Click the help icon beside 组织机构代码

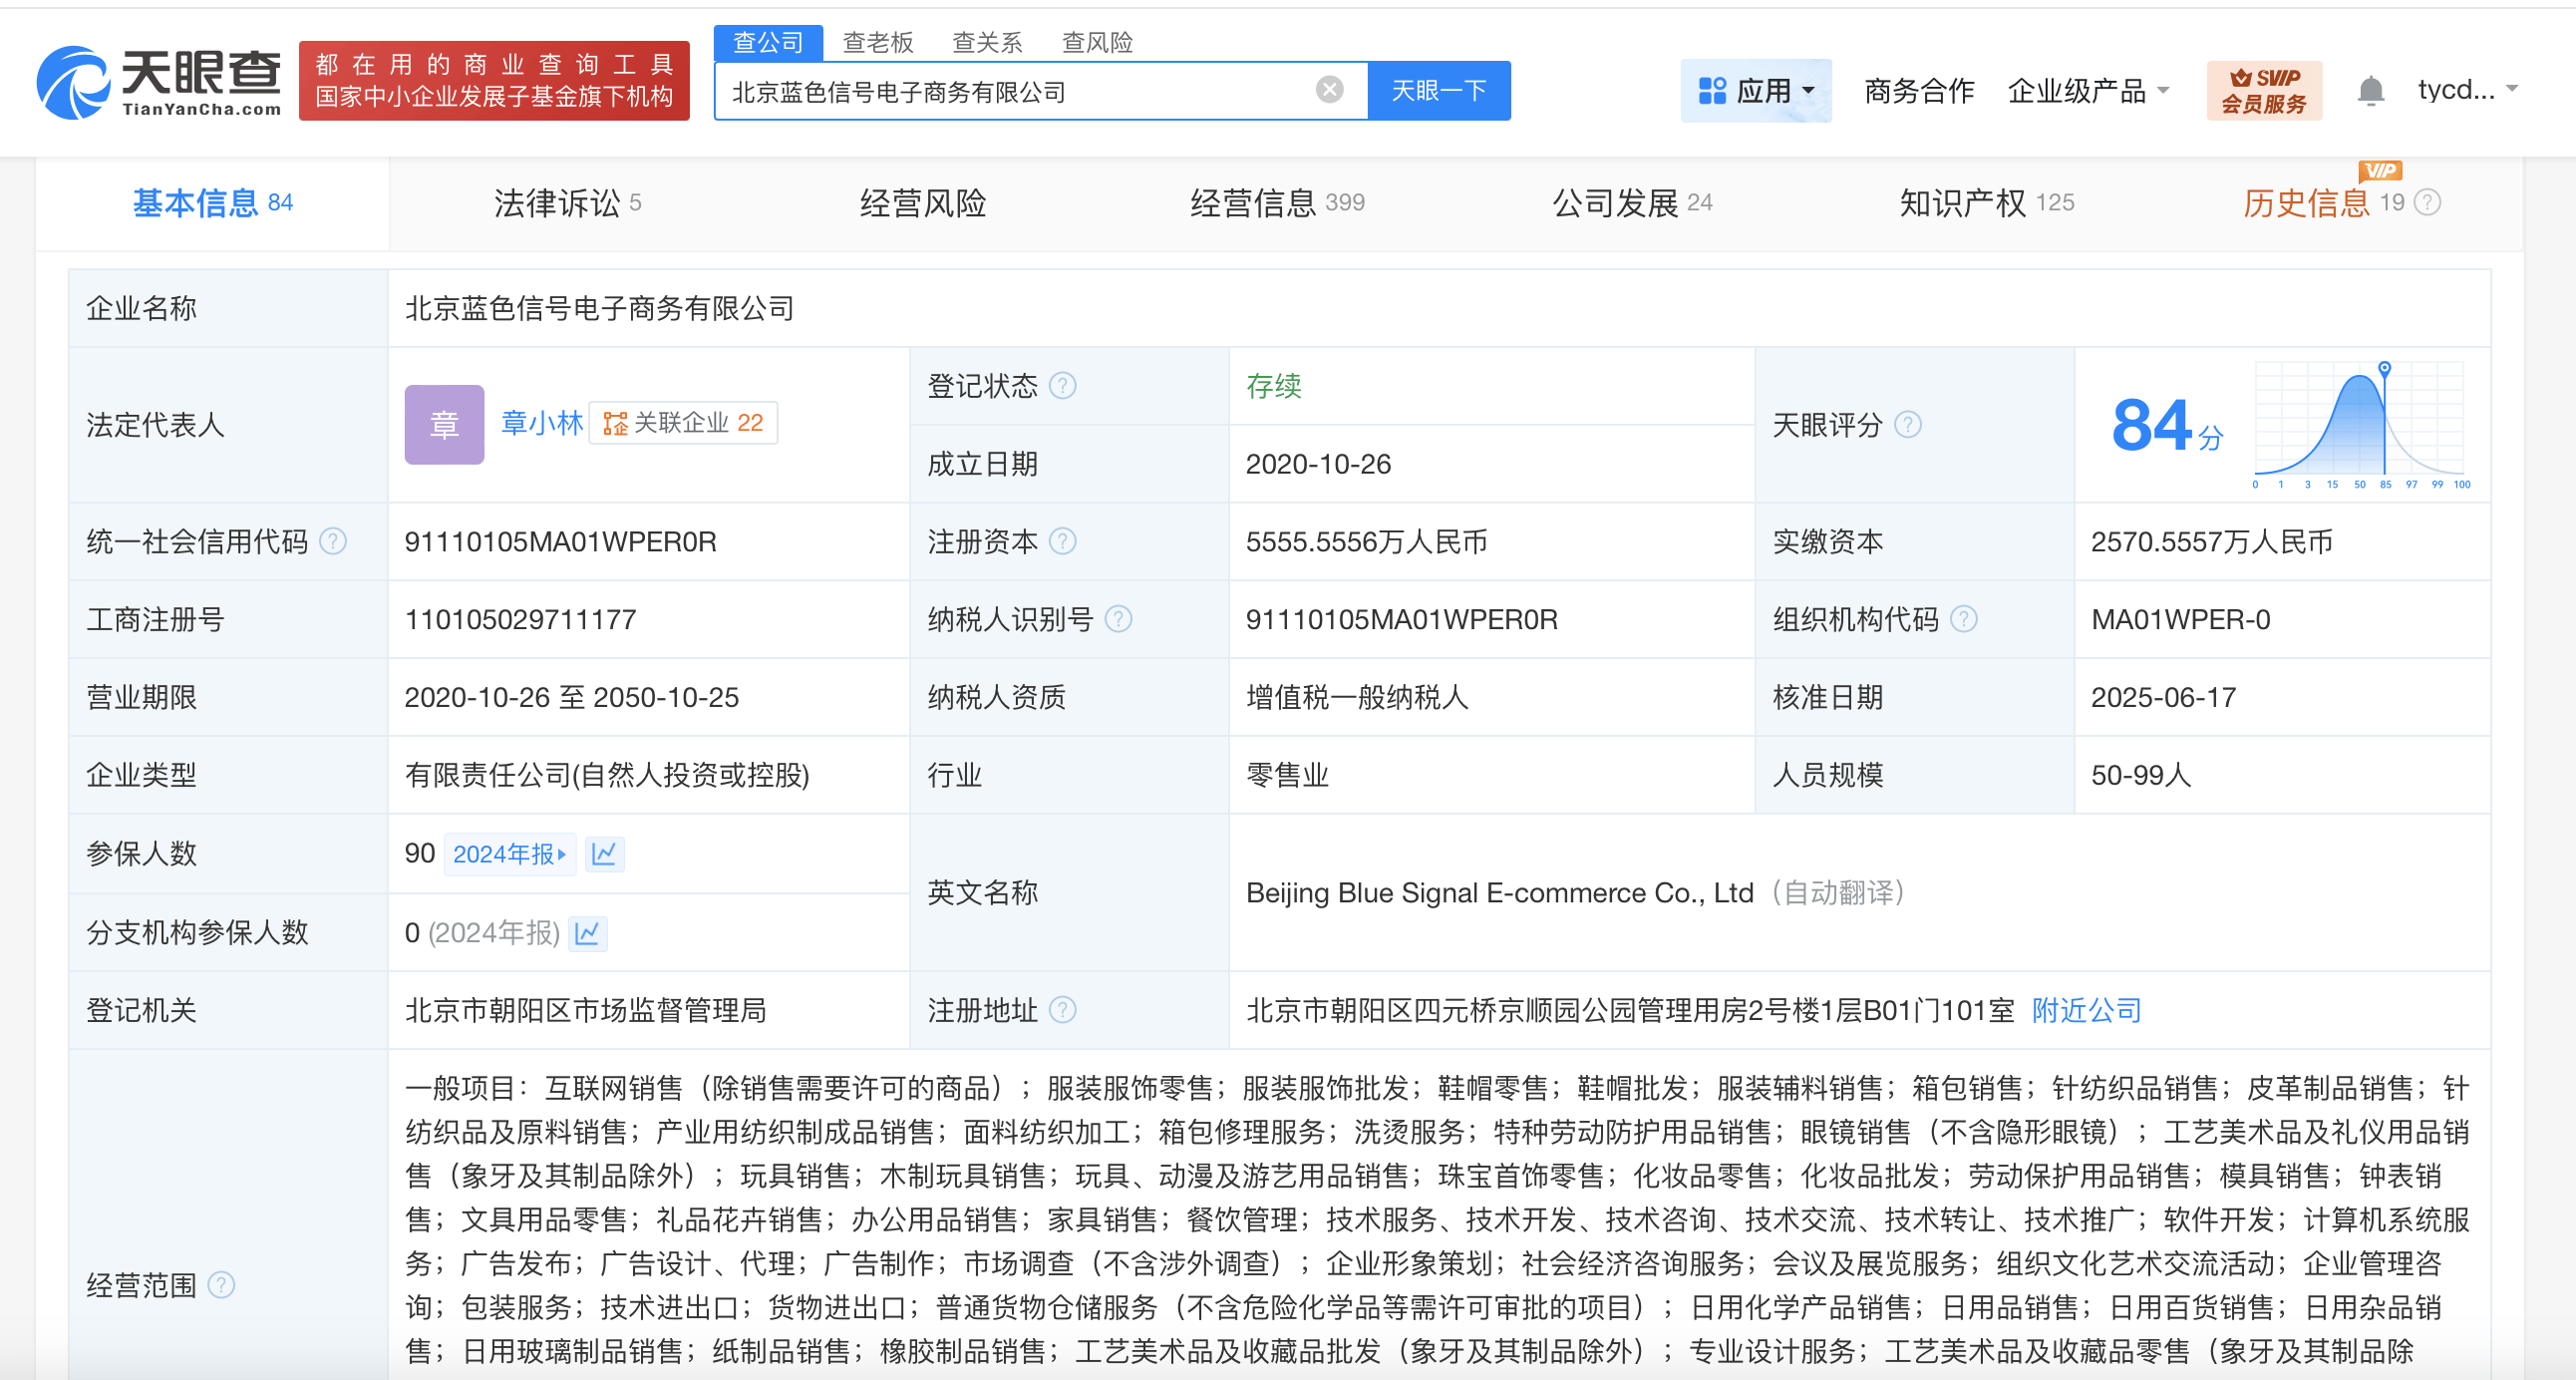coord(1963,620)
